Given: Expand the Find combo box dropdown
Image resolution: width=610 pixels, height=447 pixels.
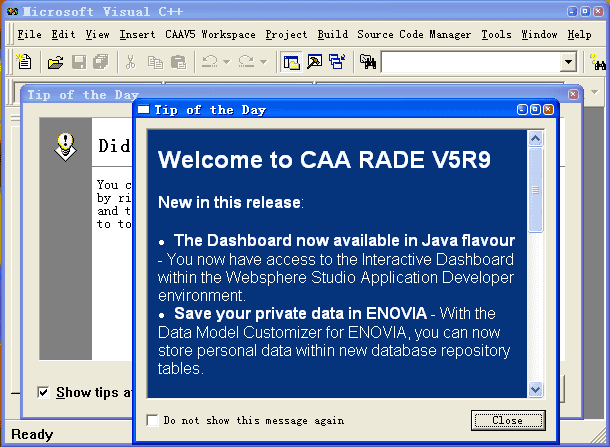Looking at the screenshot, I should point(568,62).
